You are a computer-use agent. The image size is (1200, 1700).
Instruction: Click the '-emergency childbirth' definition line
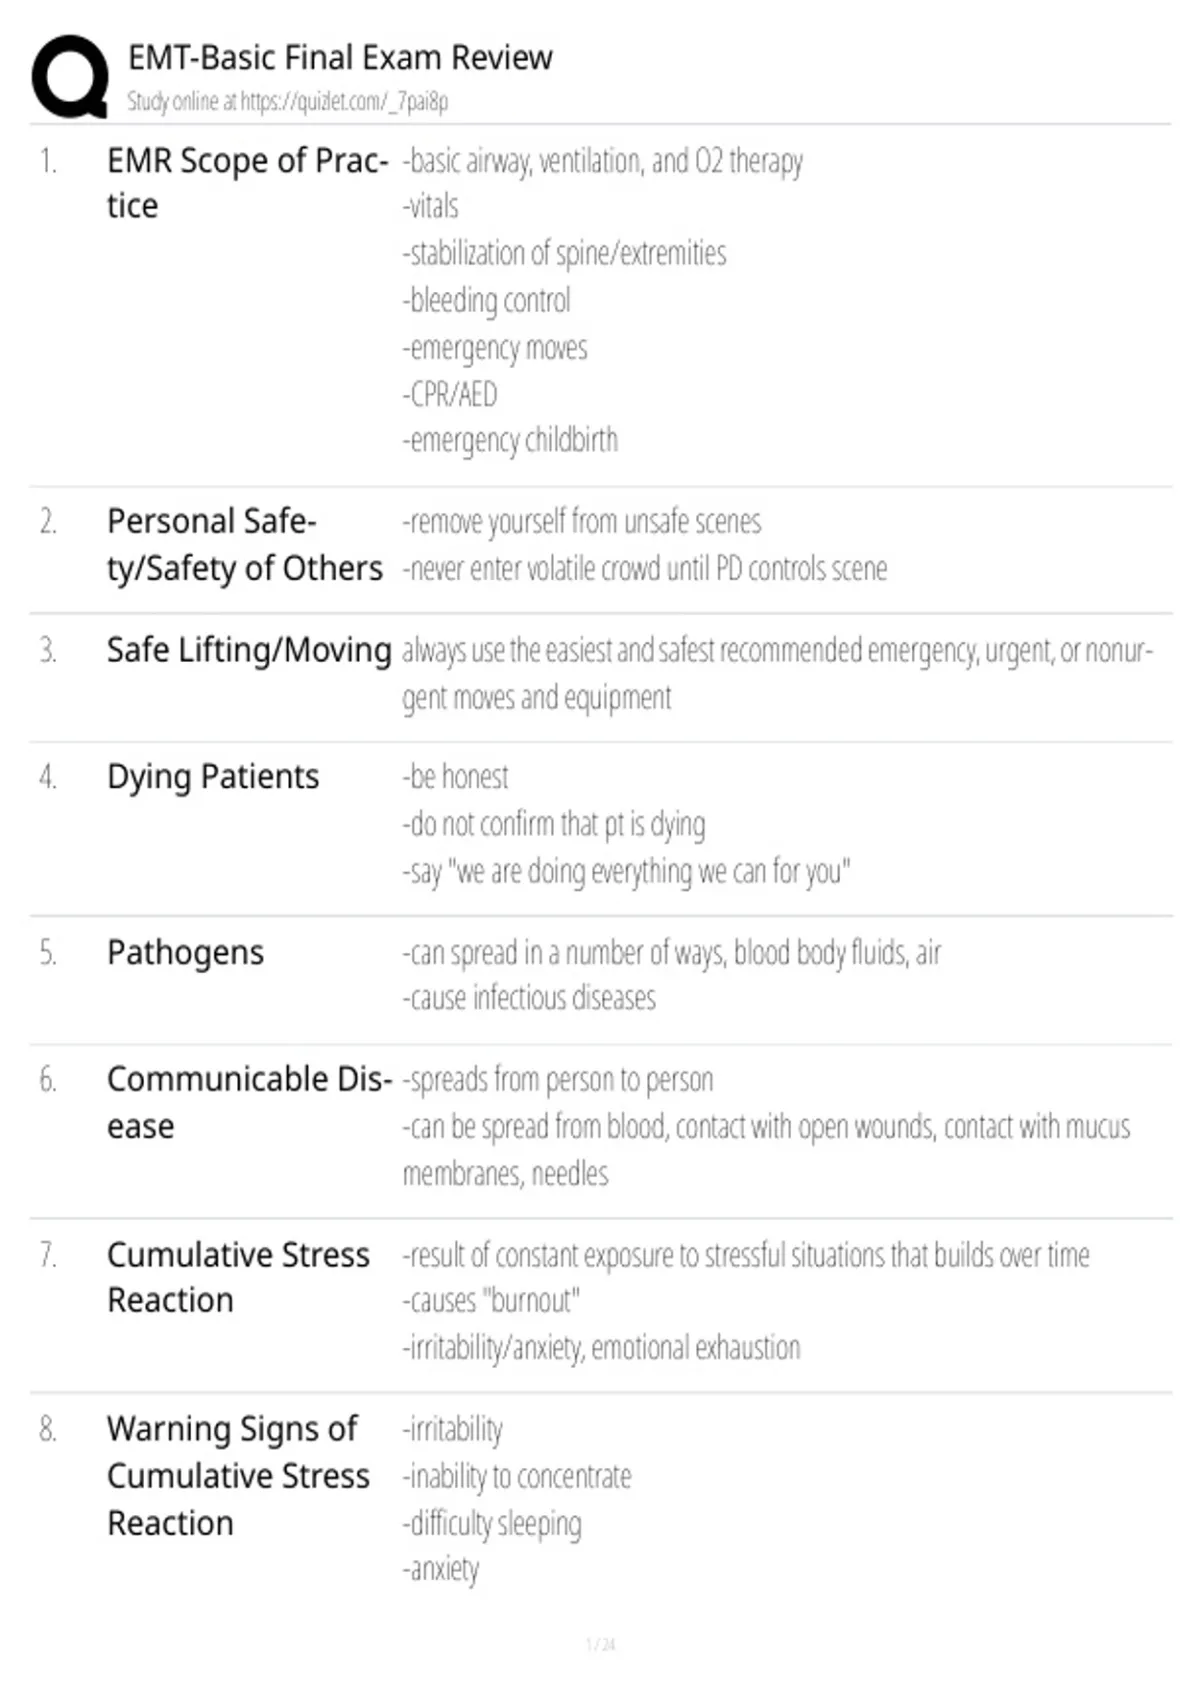coord(510,440)
